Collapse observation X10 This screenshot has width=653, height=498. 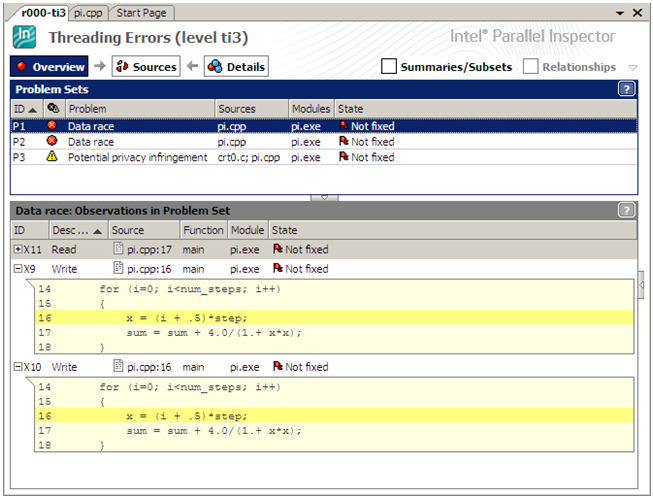18,366
